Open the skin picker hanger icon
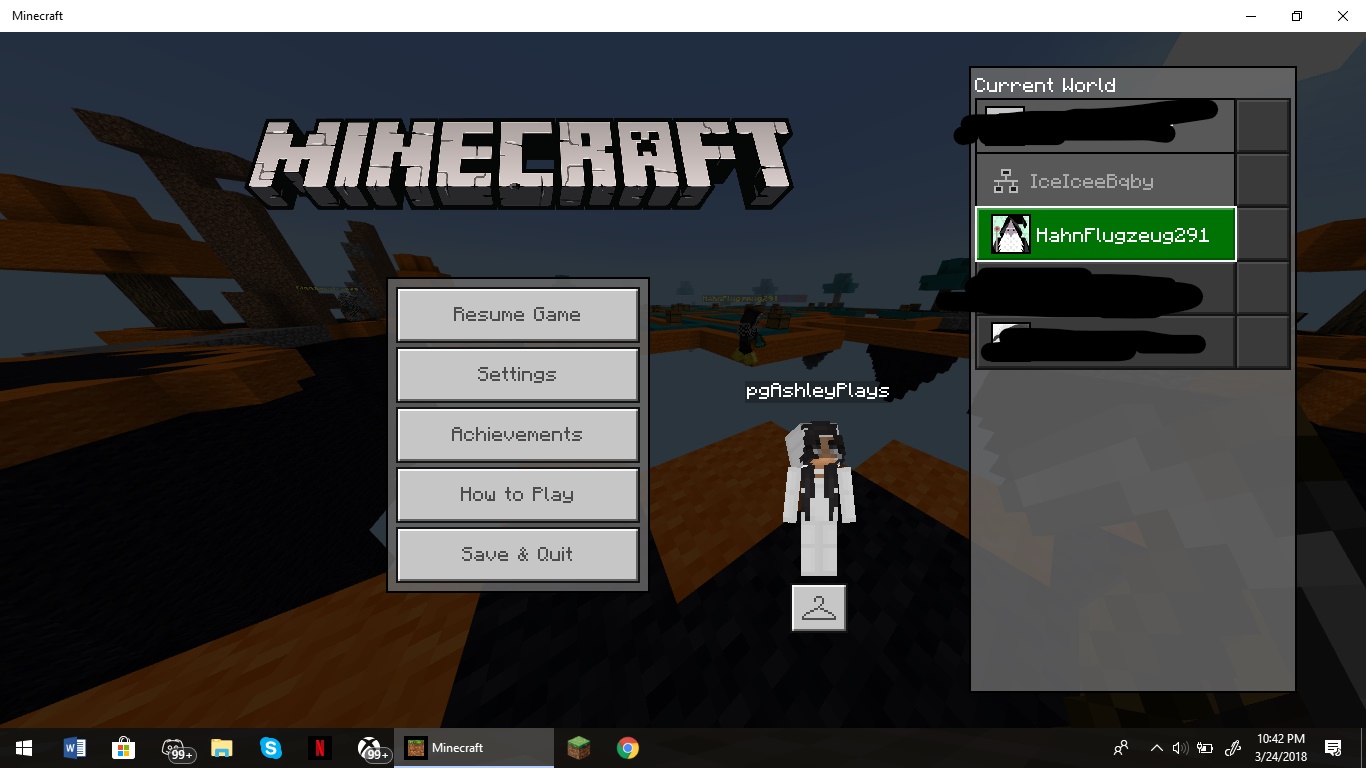The height and width of the screenshot is (768, 1366). click(x=819, y=607)
